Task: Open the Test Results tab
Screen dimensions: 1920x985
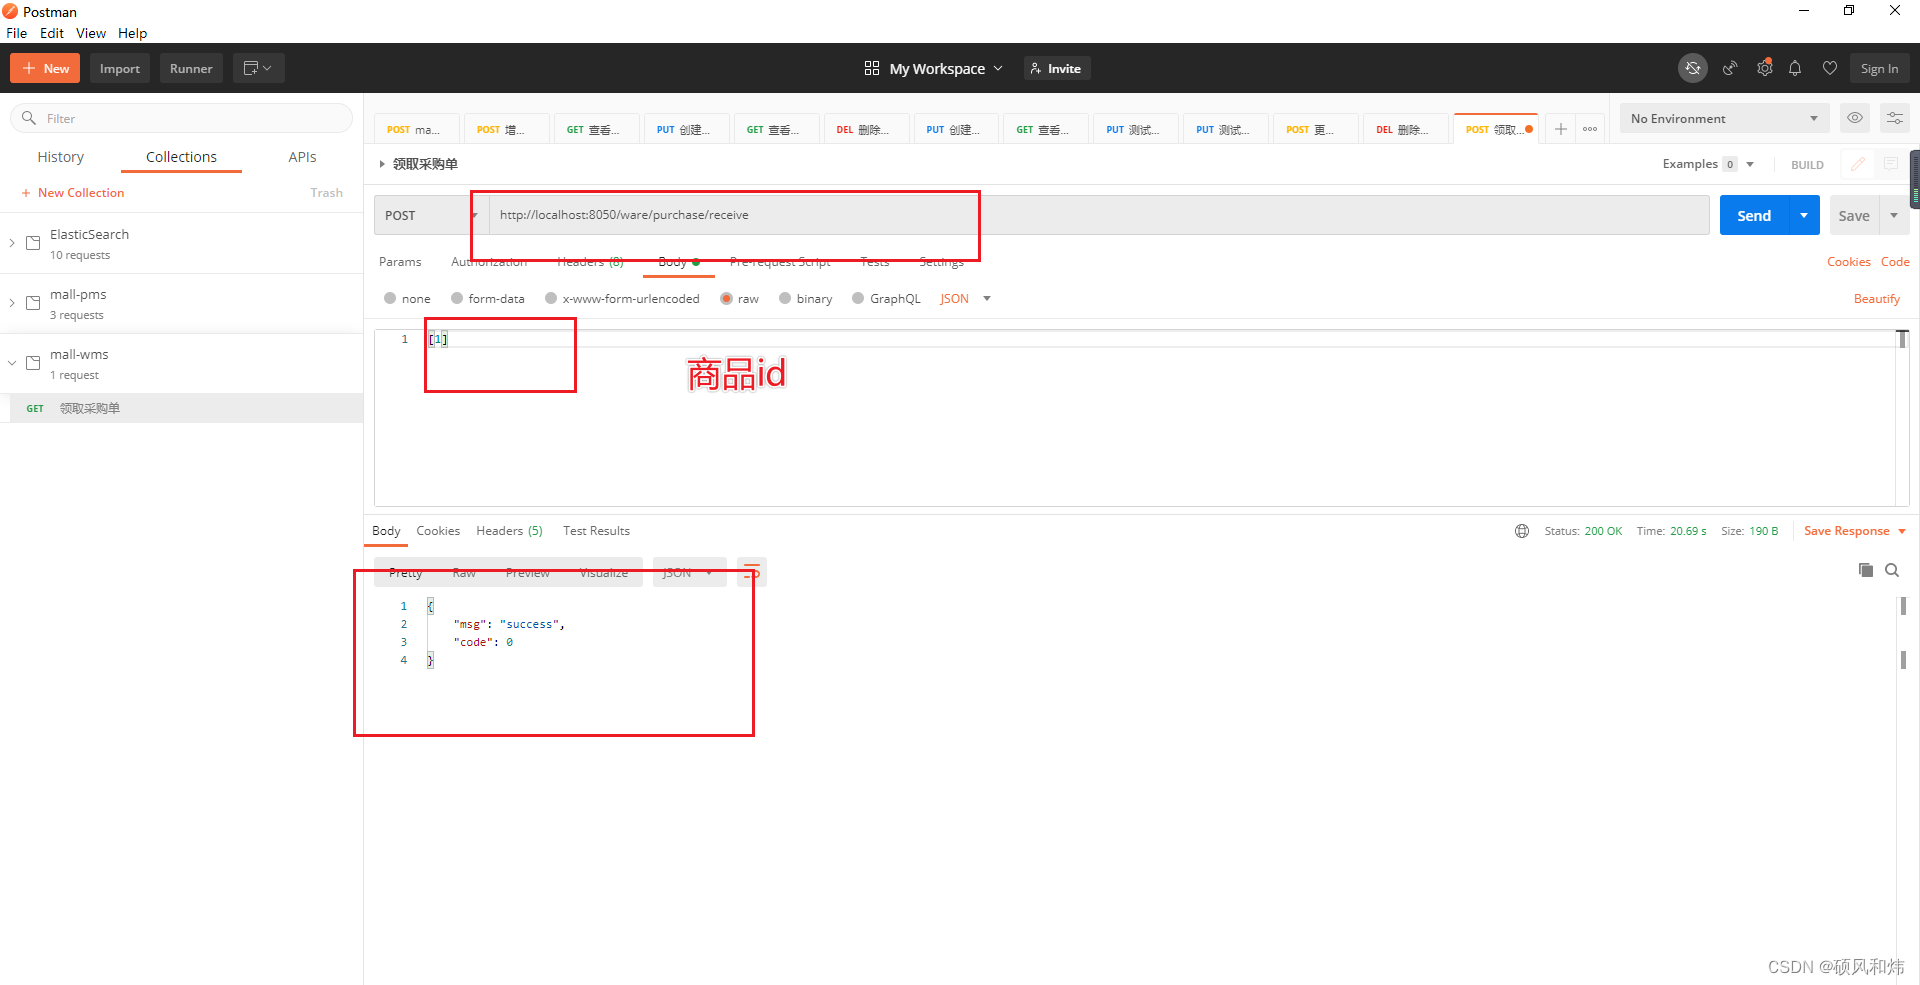Action: [596, 531]
